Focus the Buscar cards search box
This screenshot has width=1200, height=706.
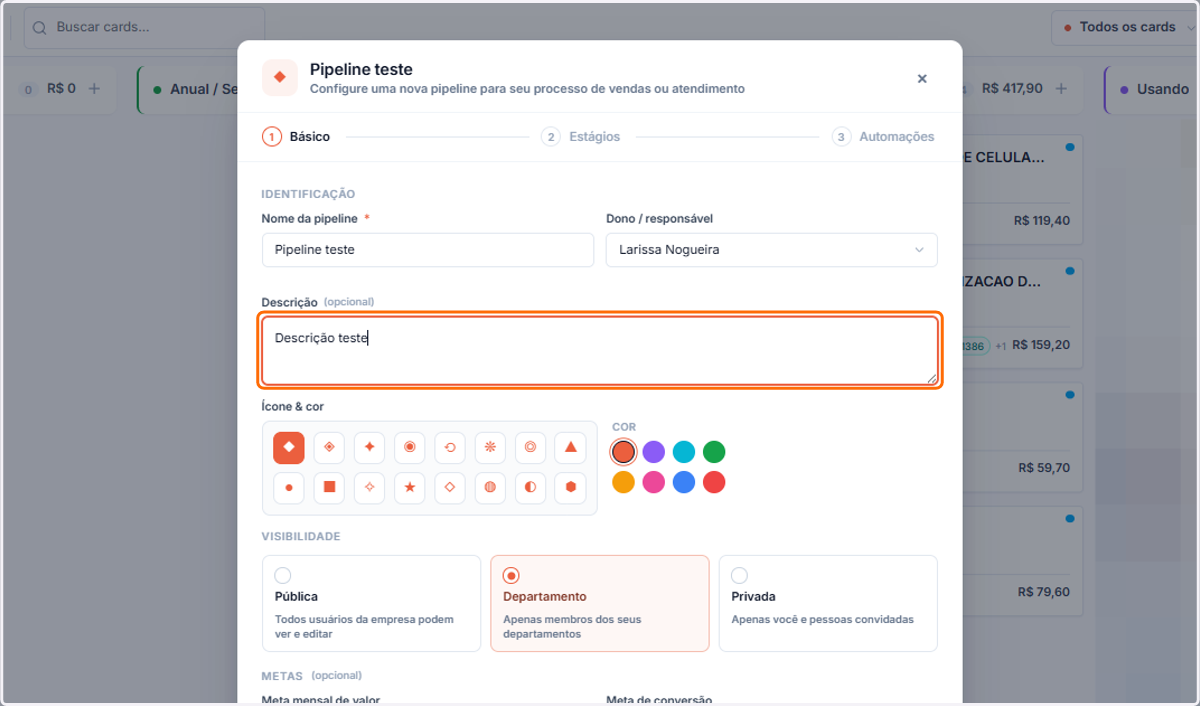(x=145, y=27)
